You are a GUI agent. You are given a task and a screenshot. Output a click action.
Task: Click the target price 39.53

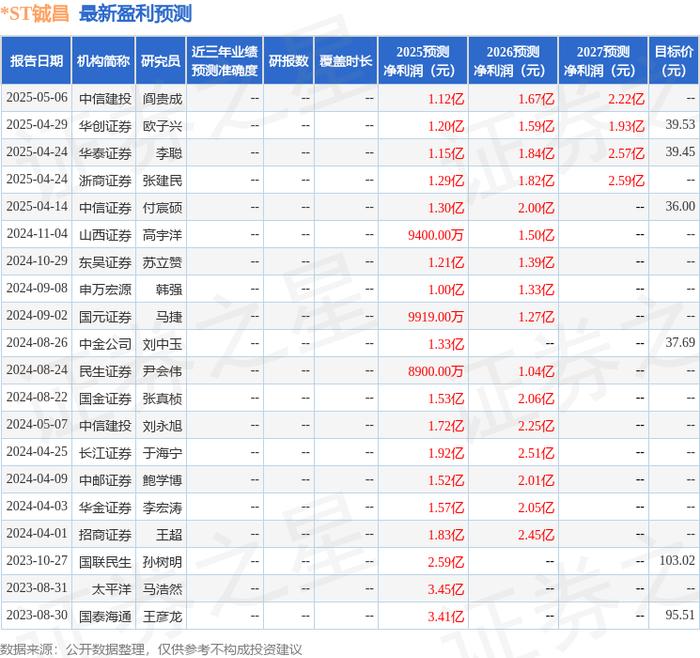[x=680, y=125]
